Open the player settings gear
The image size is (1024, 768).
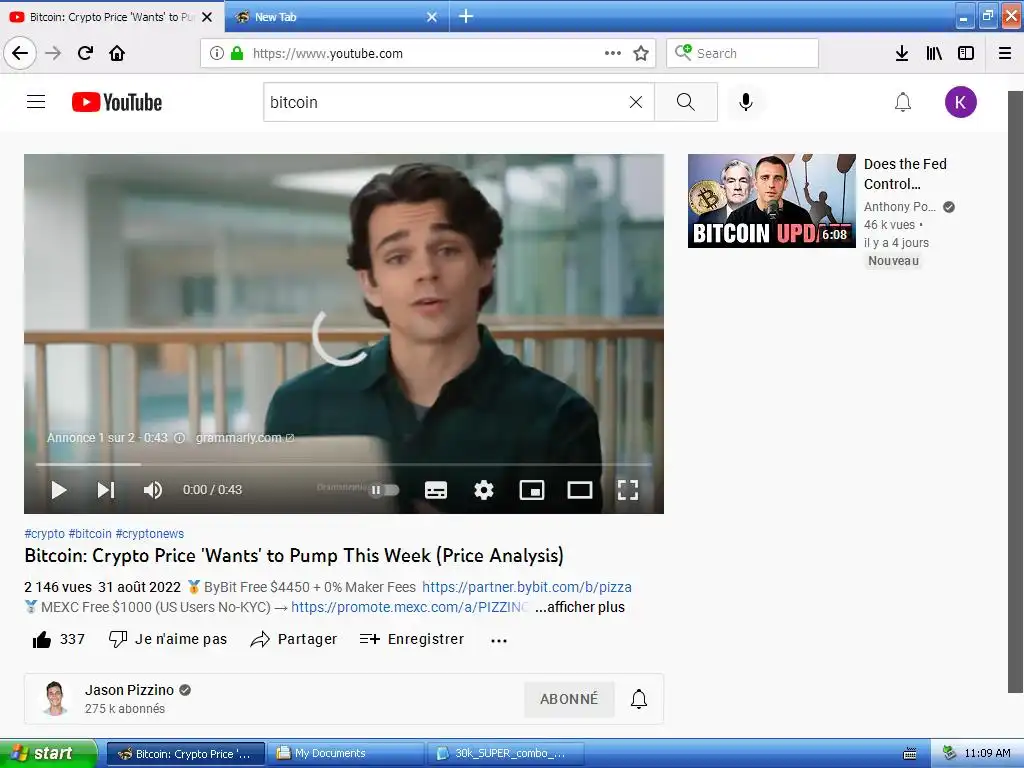(483, 490)
